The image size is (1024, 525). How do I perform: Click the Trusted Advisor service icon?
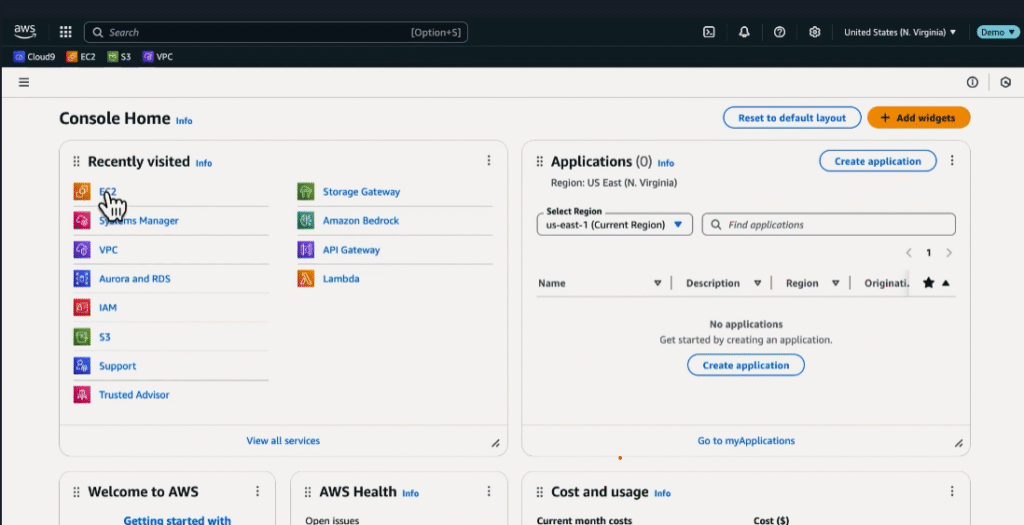(x=82, y=394)
